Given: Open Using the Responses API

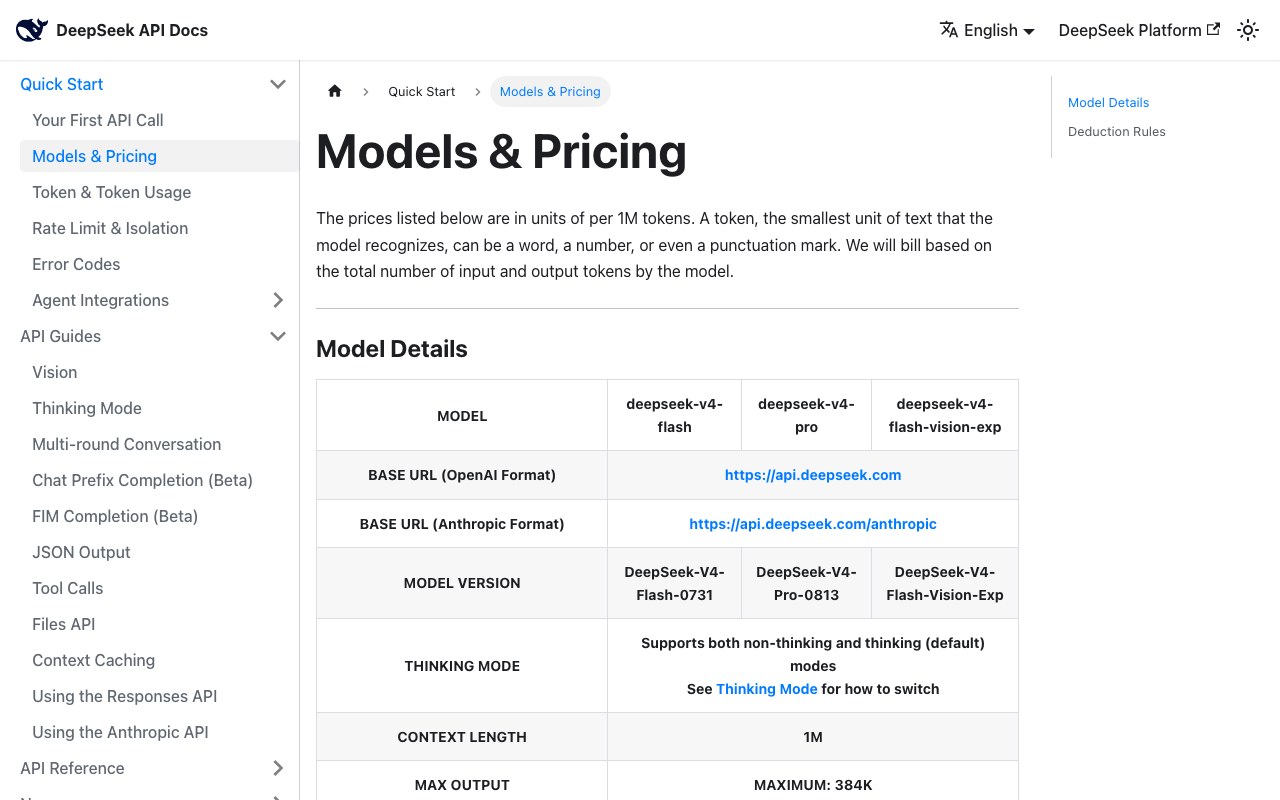Looking at the screenshot, I should [x=125, y=696].
